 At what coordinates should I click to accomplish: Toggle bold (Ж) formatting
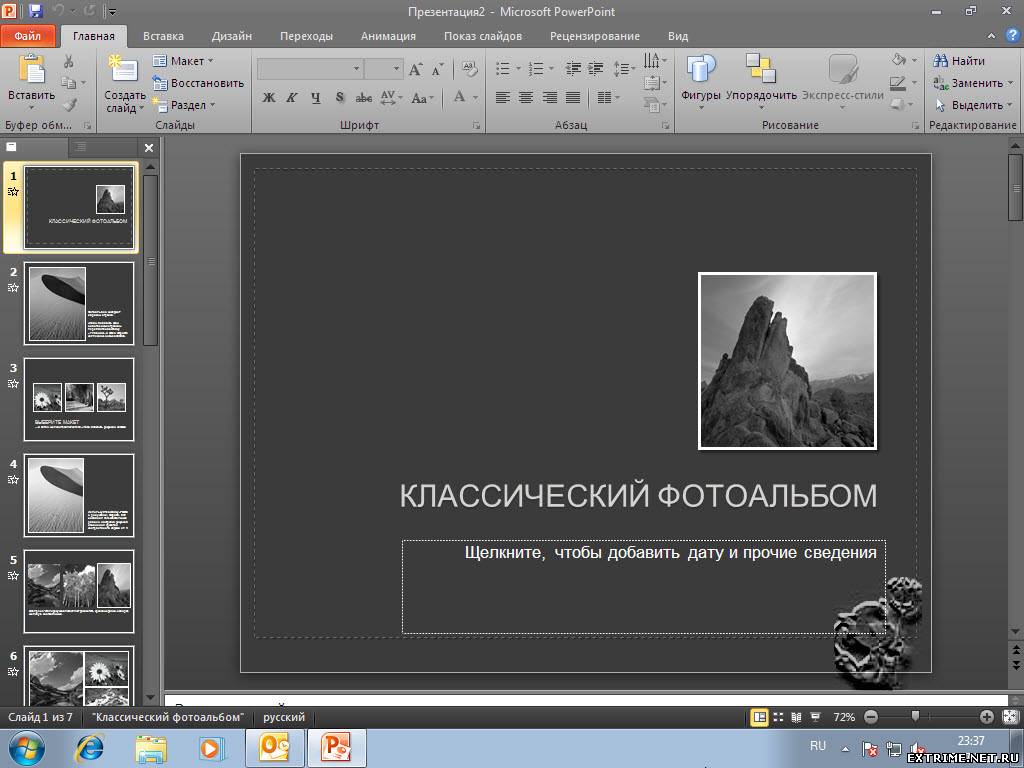(x=269, y=98)
